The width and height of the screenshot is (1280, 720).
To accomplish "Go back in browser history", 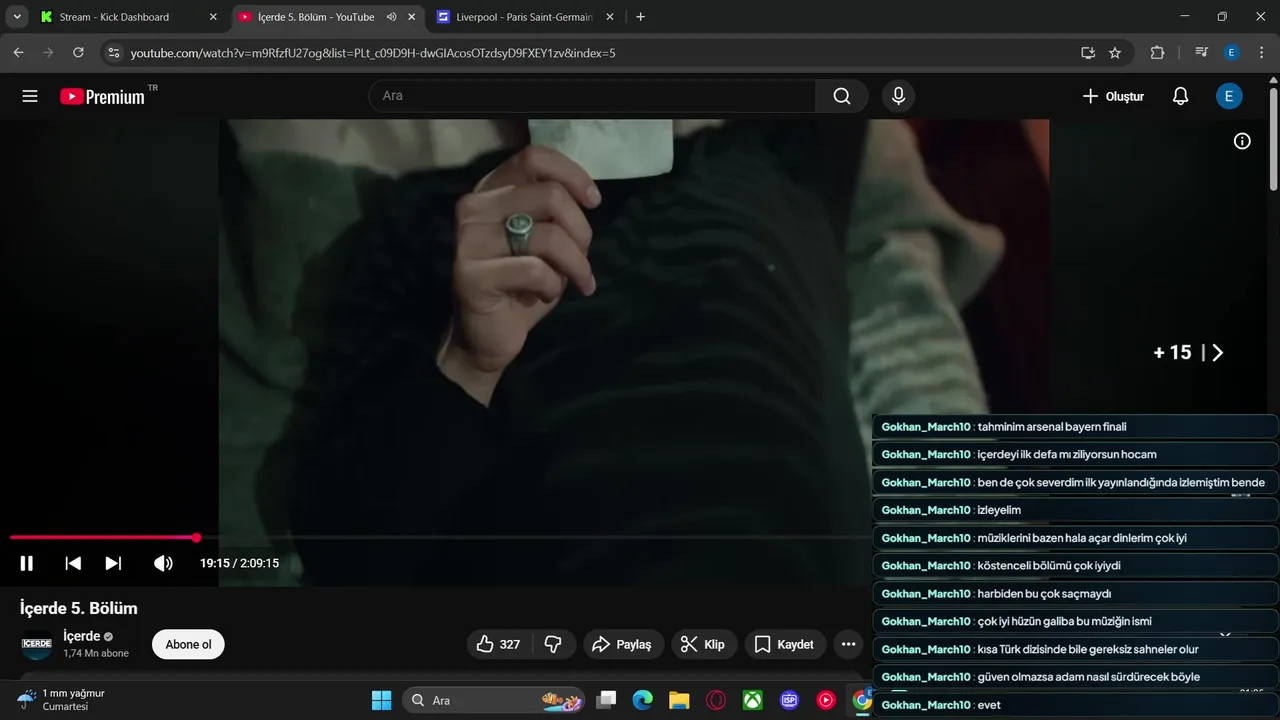I will 19,53.
